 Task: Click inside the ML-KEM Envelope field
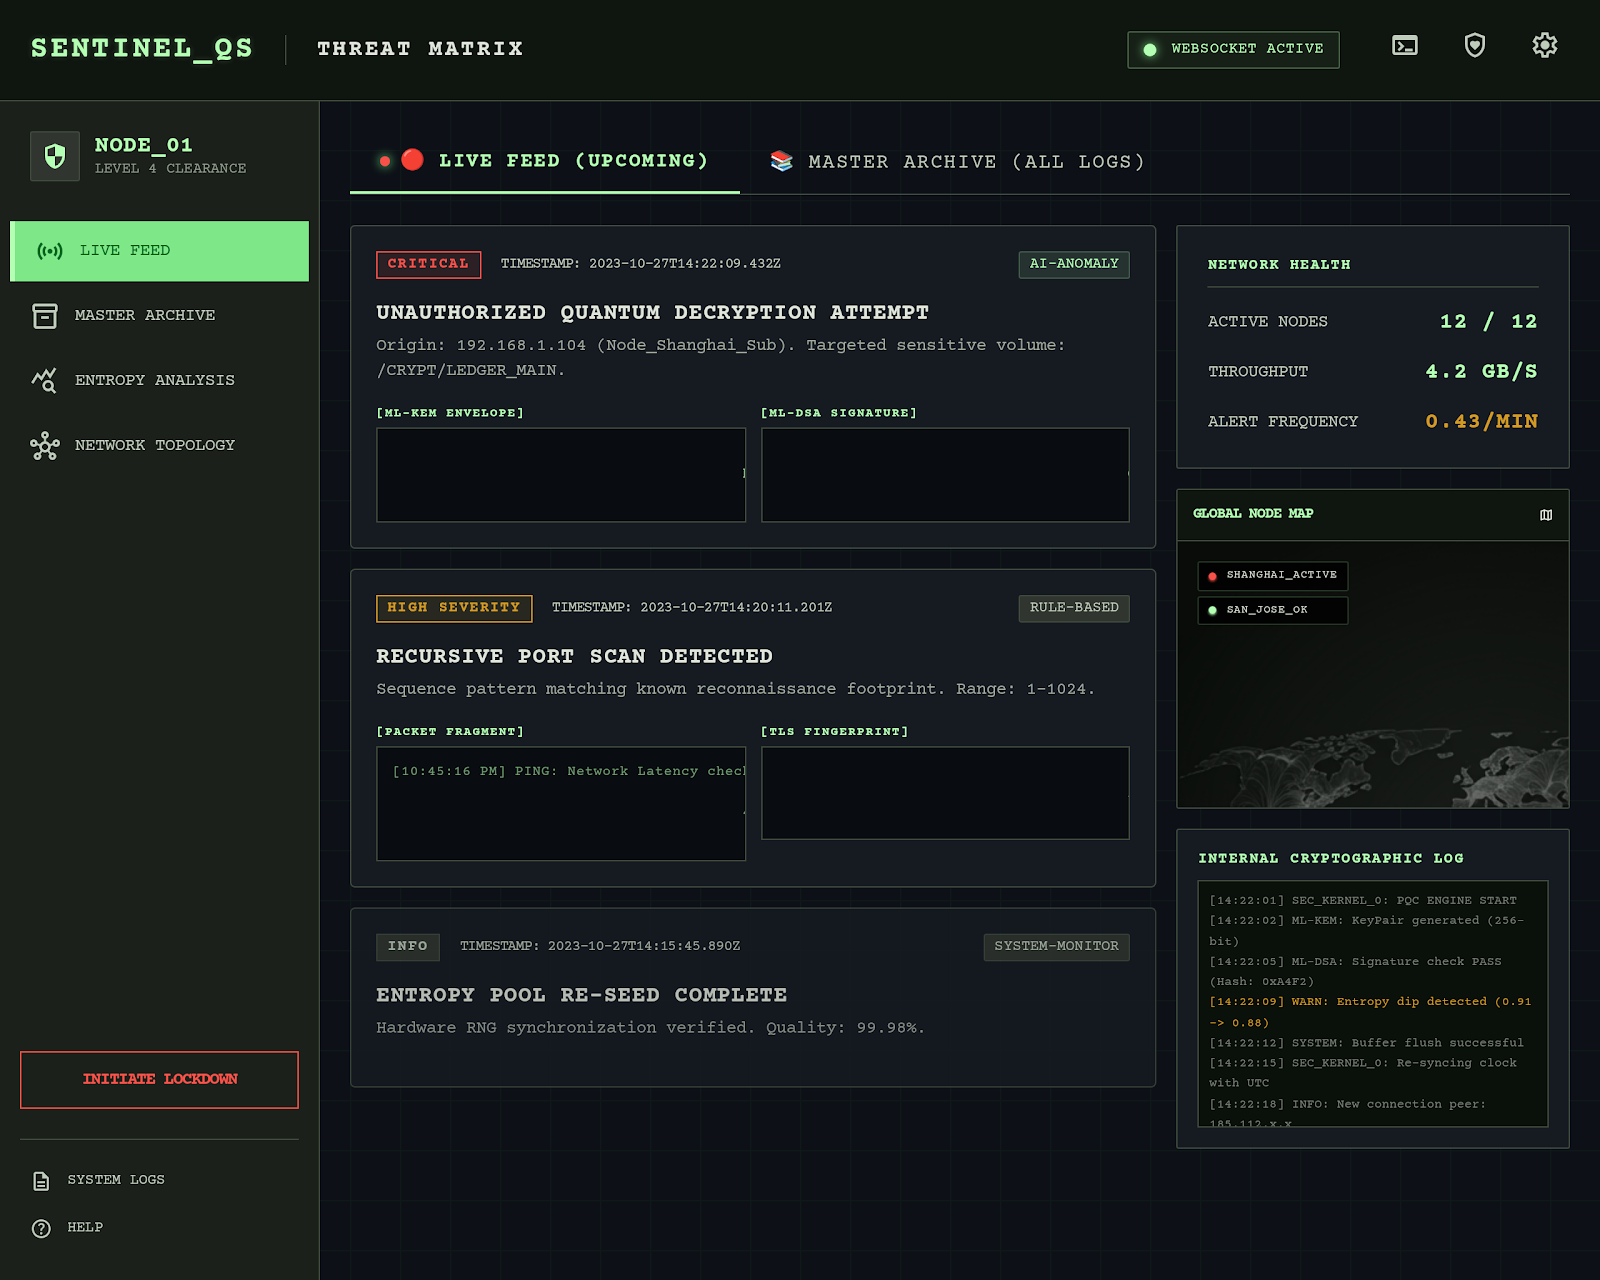coord(561,475)
